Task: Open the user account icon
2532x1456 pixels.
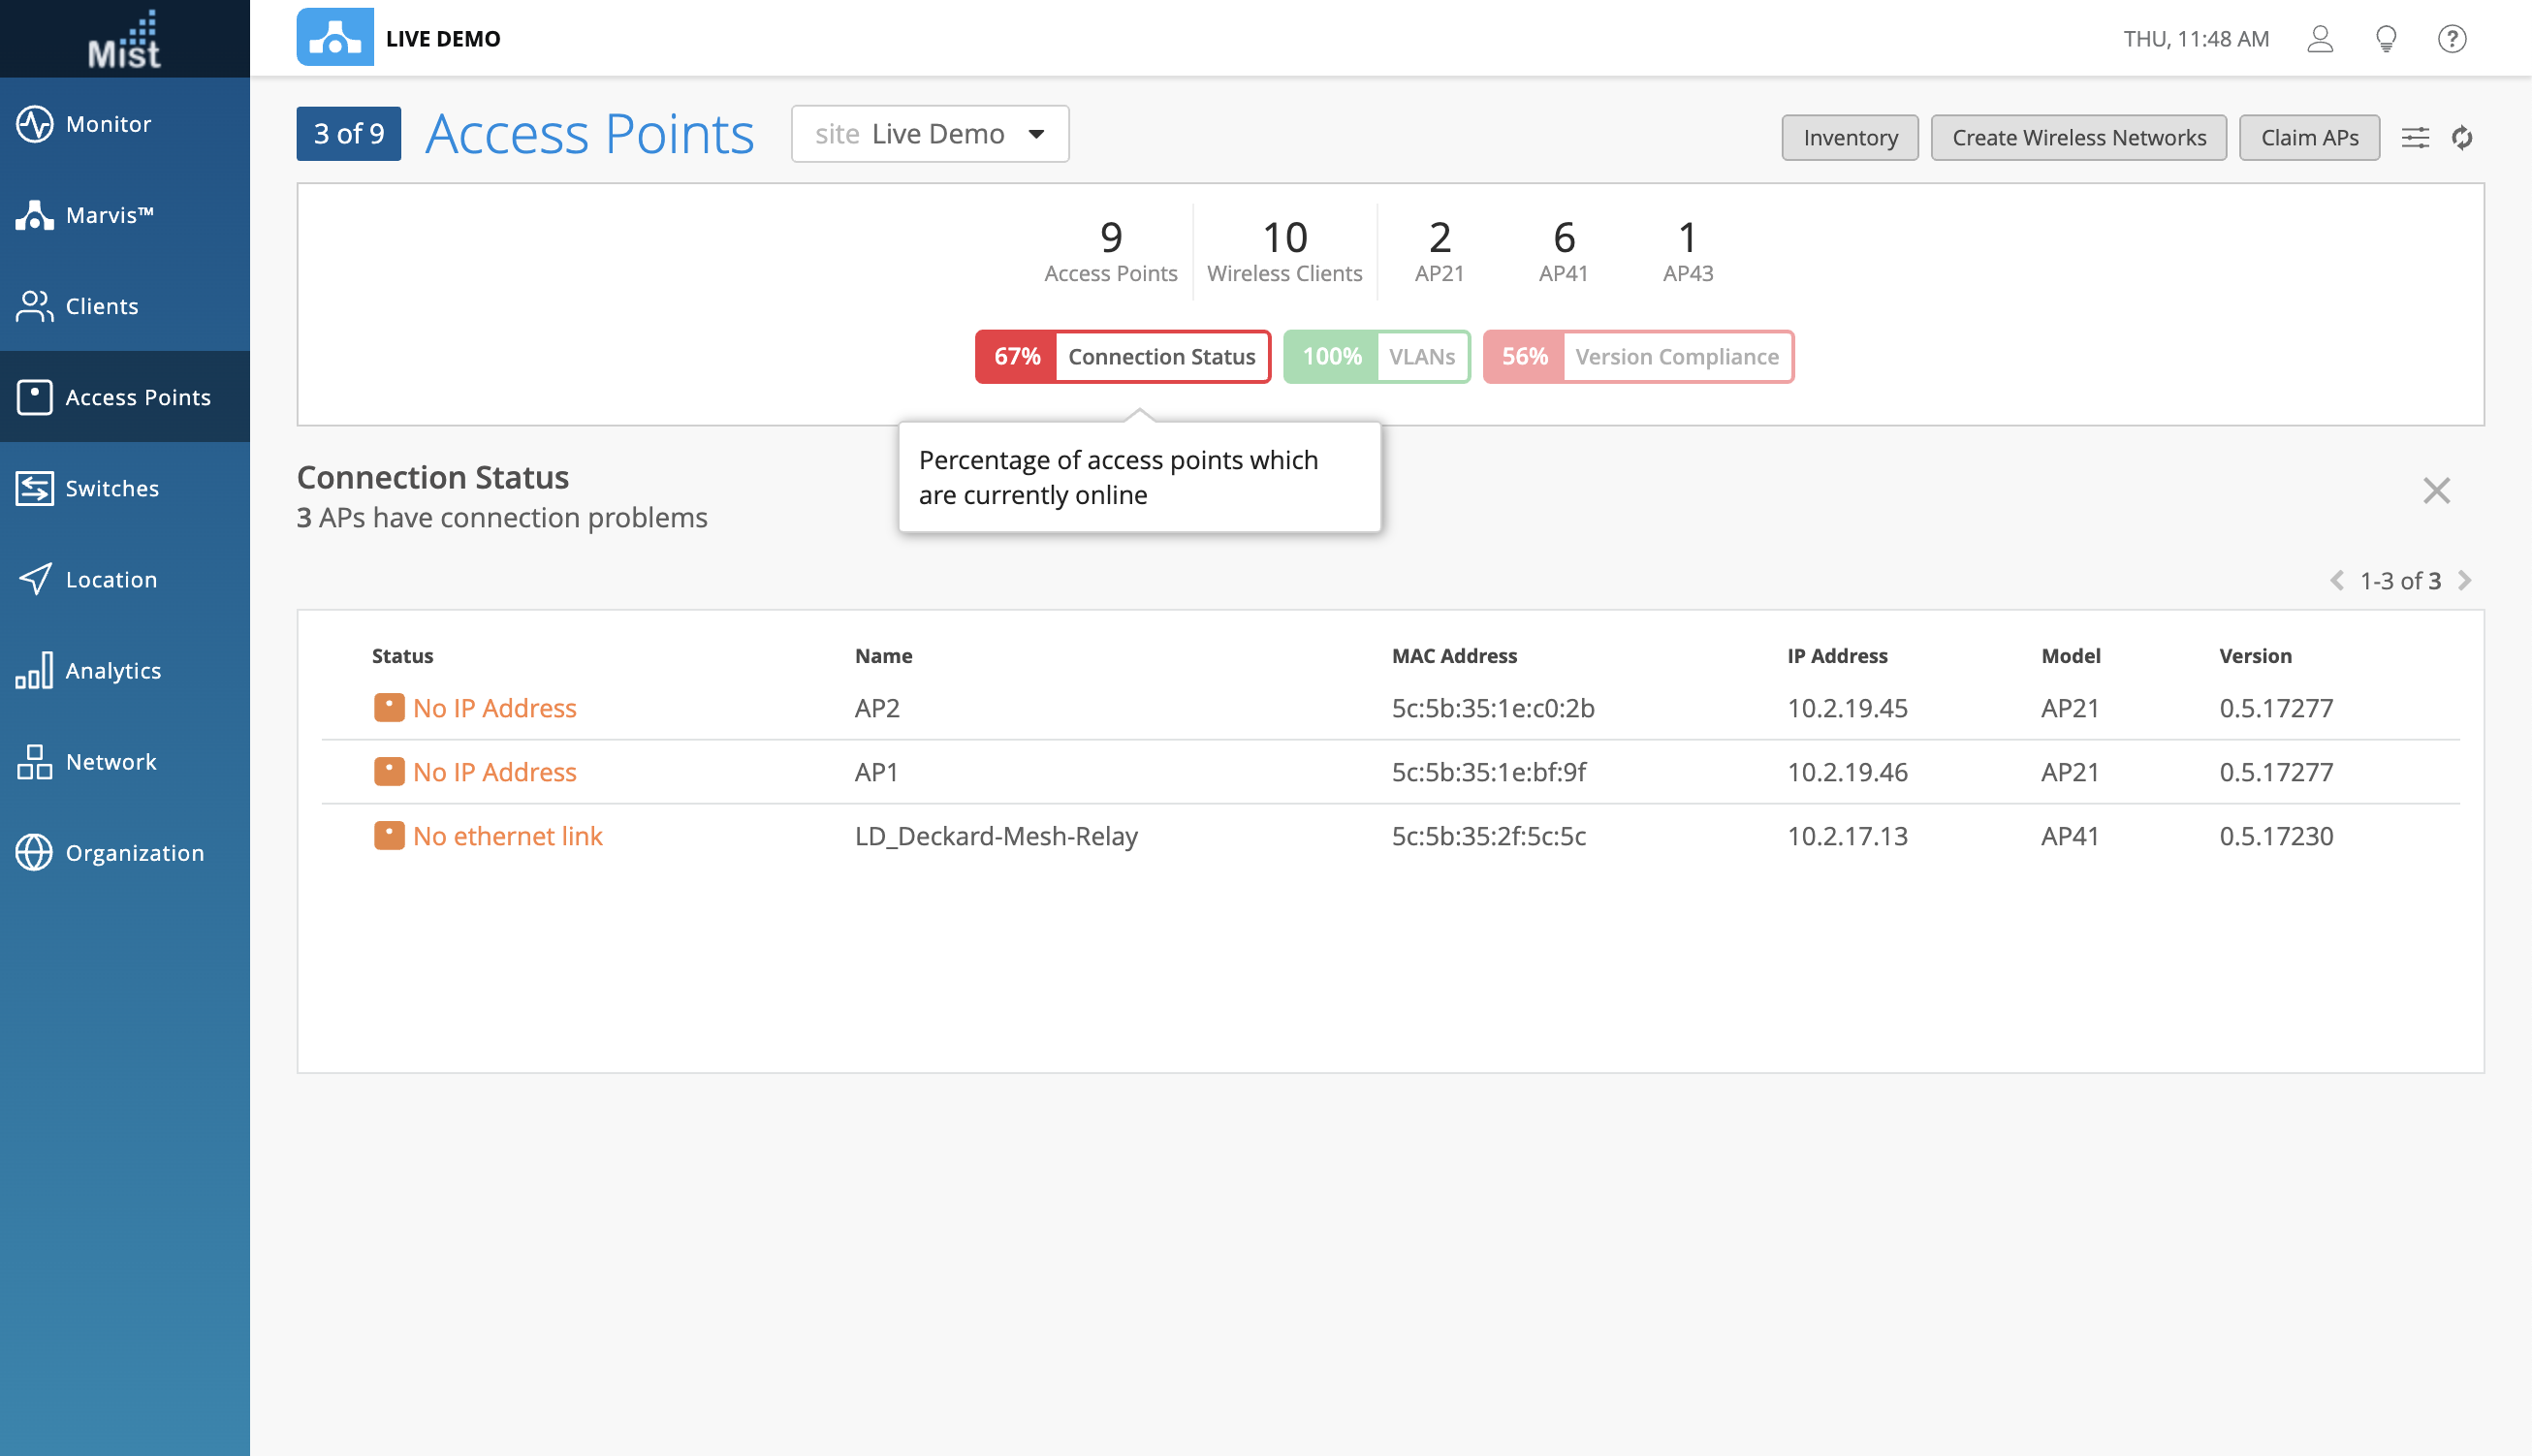Action: point(2320,39)
